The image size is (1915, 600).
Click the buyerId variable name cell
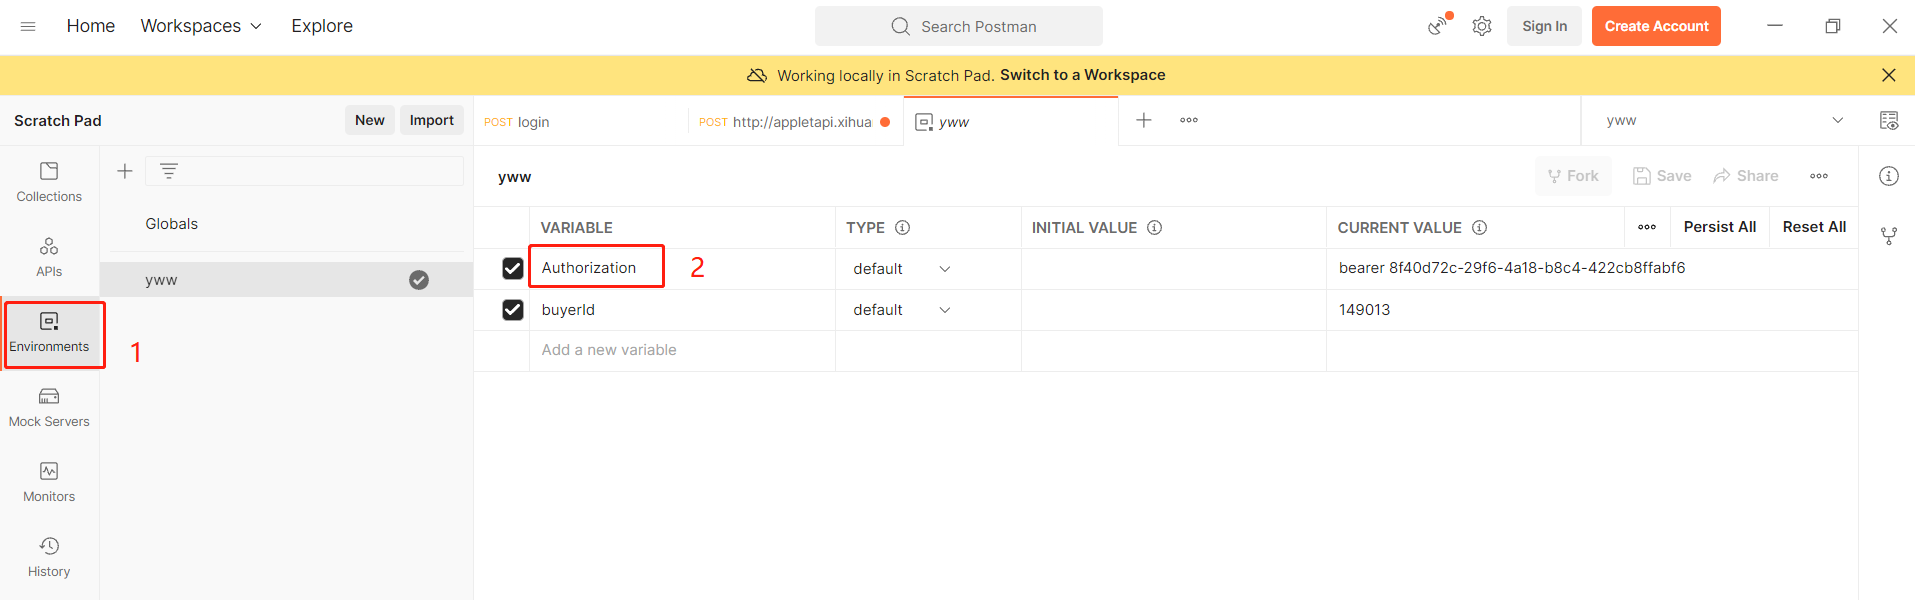(682, 310)
